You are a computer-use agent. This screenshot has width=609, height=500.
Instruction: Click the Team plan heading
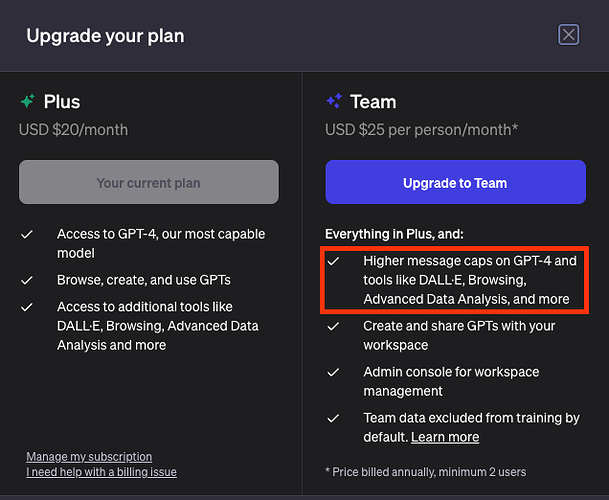373,102
